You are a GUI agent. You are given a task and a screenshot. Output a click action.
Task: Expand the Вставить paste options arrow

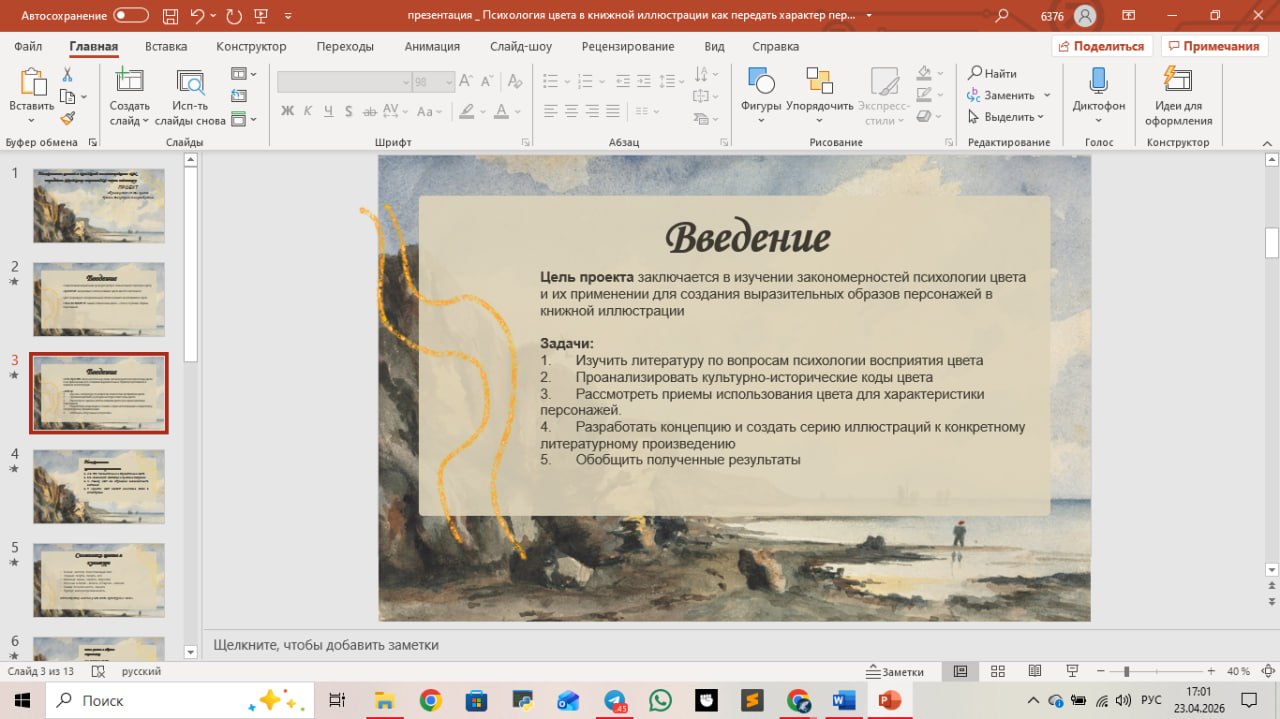32,121
